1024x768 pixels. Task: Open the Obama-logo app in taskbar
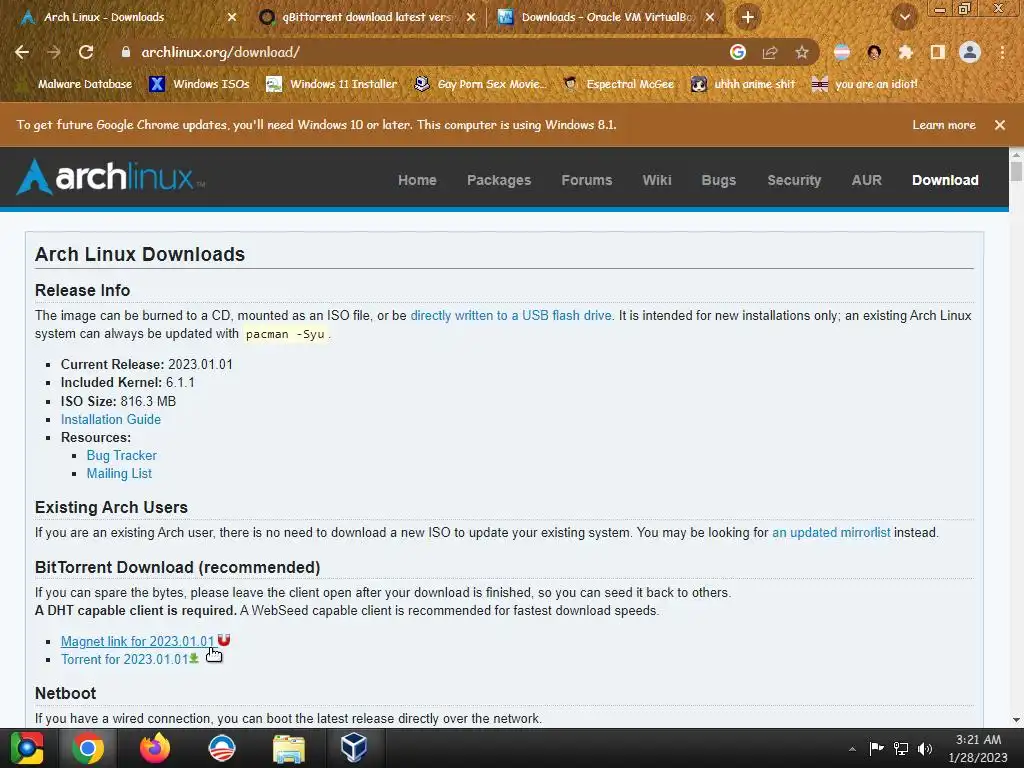[222, 748]
